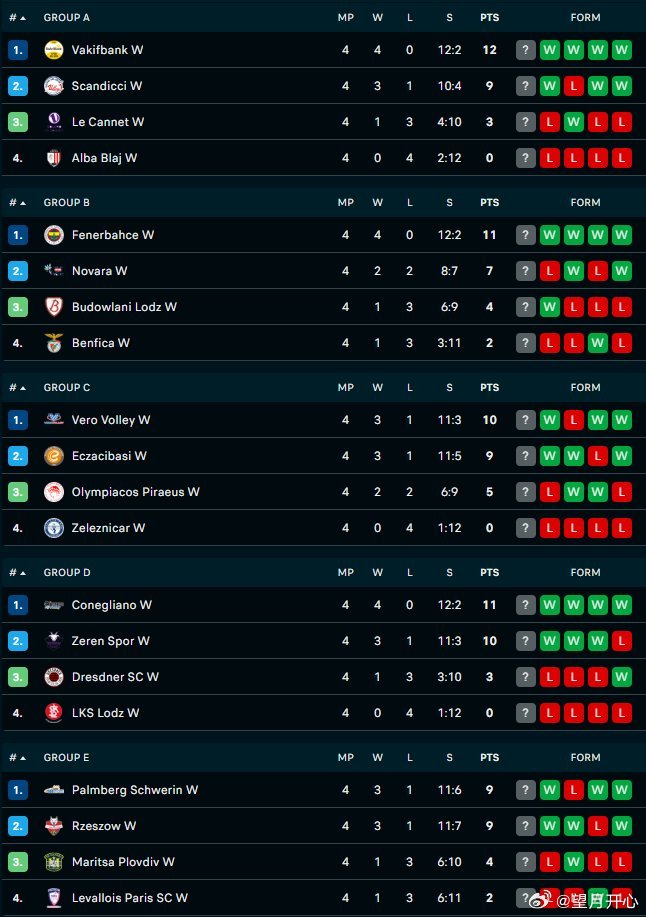Click the "?" upcoming match badge for Vakifbank W
Screen dimensions: 646x917
pos(526,50)
